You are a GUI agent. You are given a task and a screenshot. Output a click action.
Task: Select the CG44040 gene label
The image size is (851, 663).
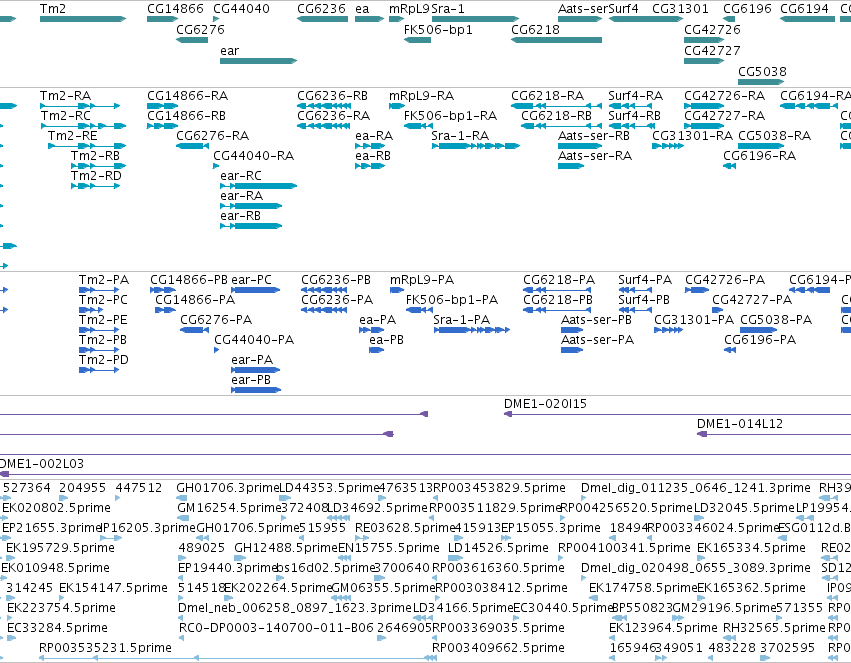241,9
